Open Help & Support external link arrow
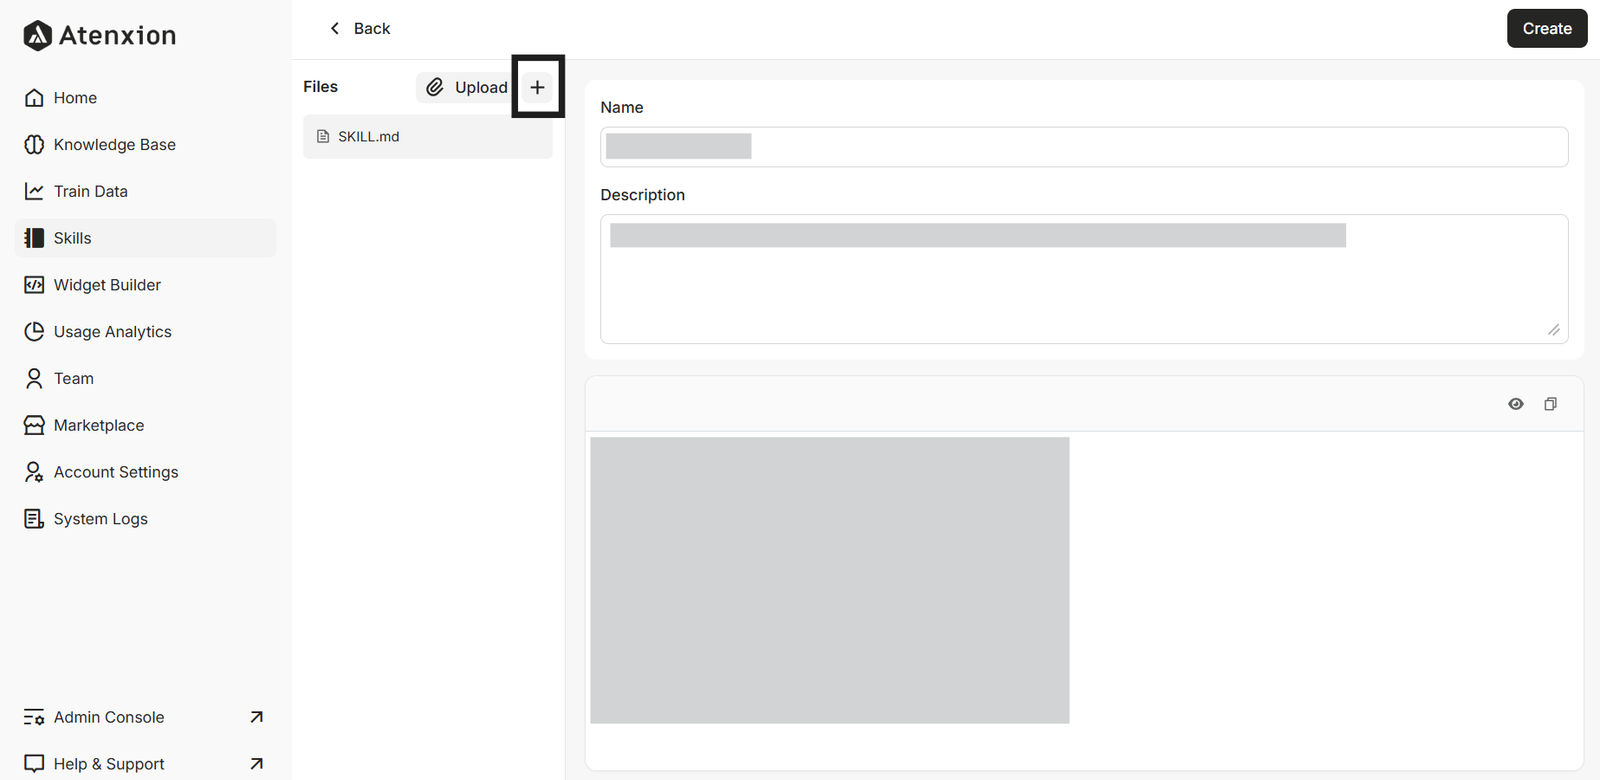The width and height of the screenshot is (1600, 780). coord(257,764)
